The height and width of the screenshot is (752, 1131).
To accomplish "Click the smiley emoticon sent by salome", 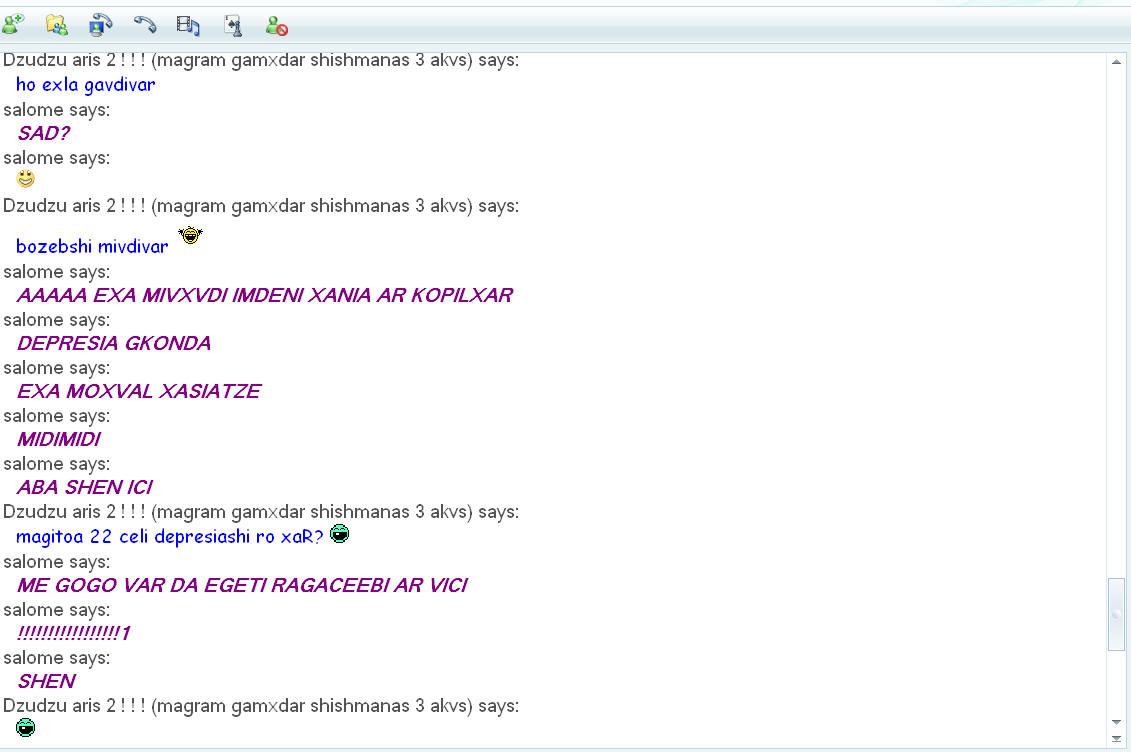I will (x=25, y=178).
